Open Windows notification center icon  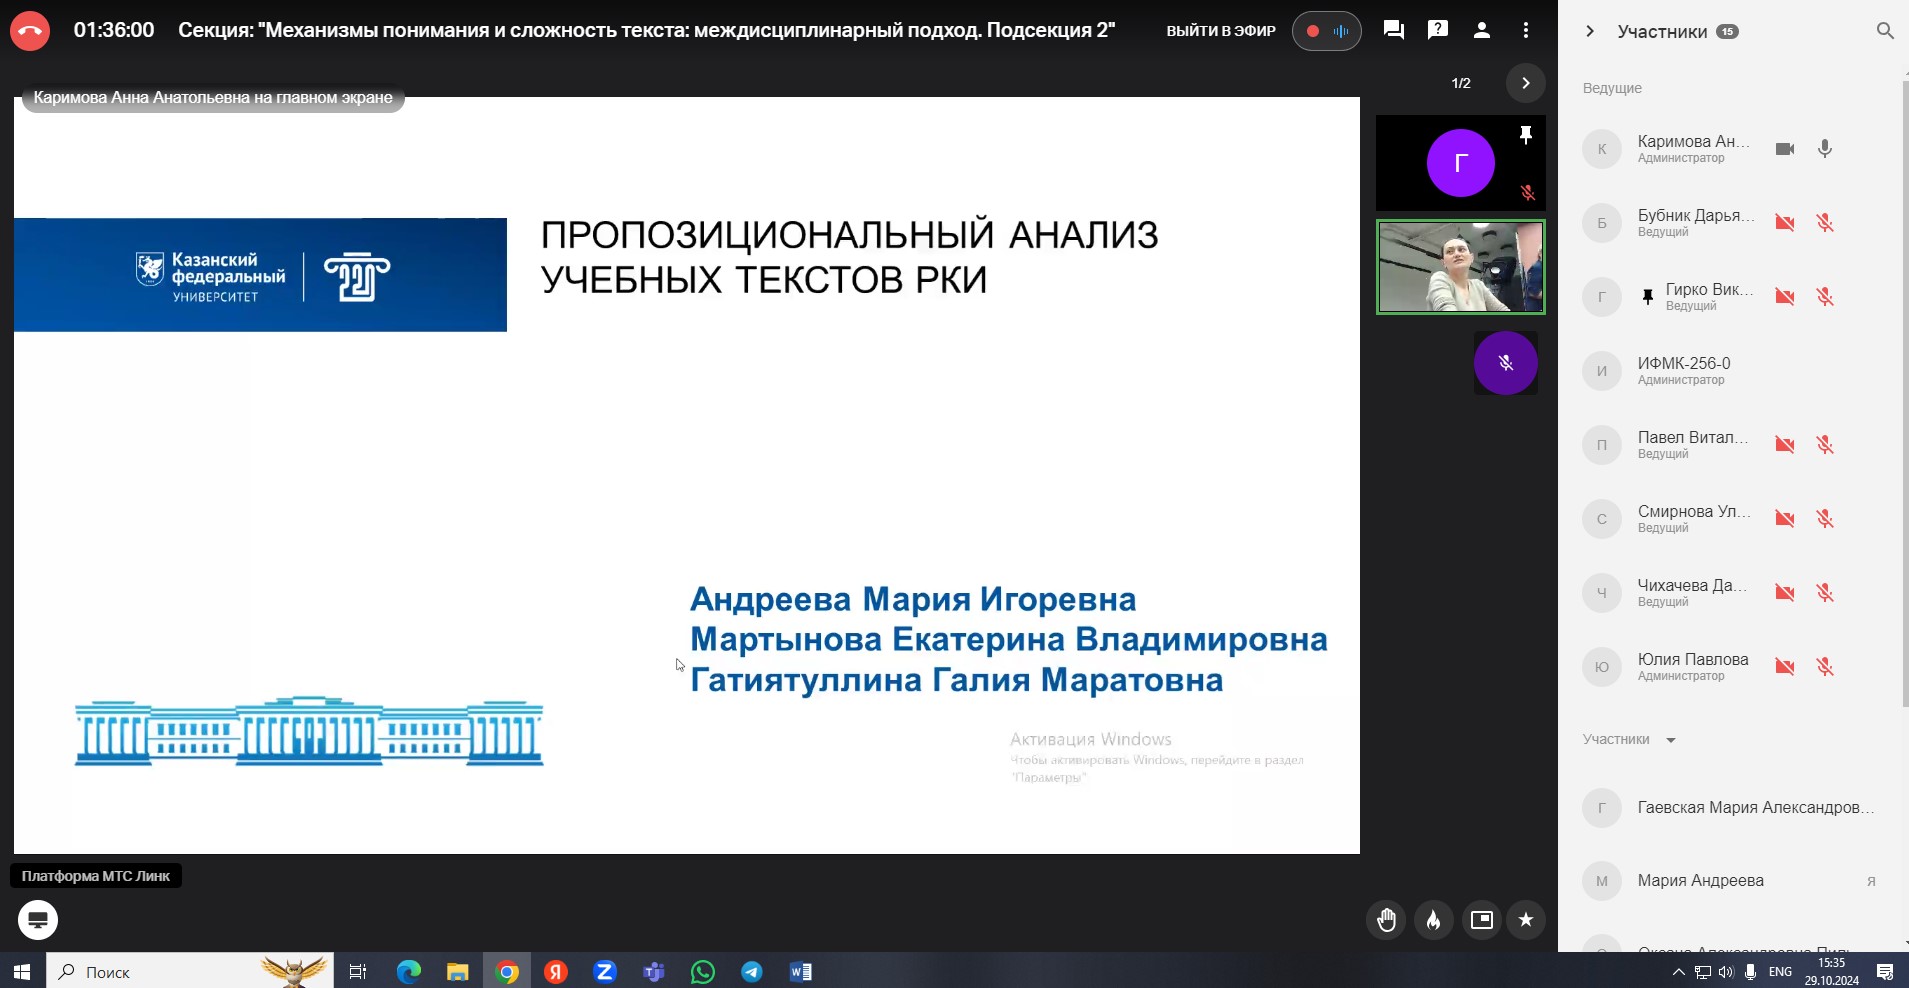point(1885,971)
